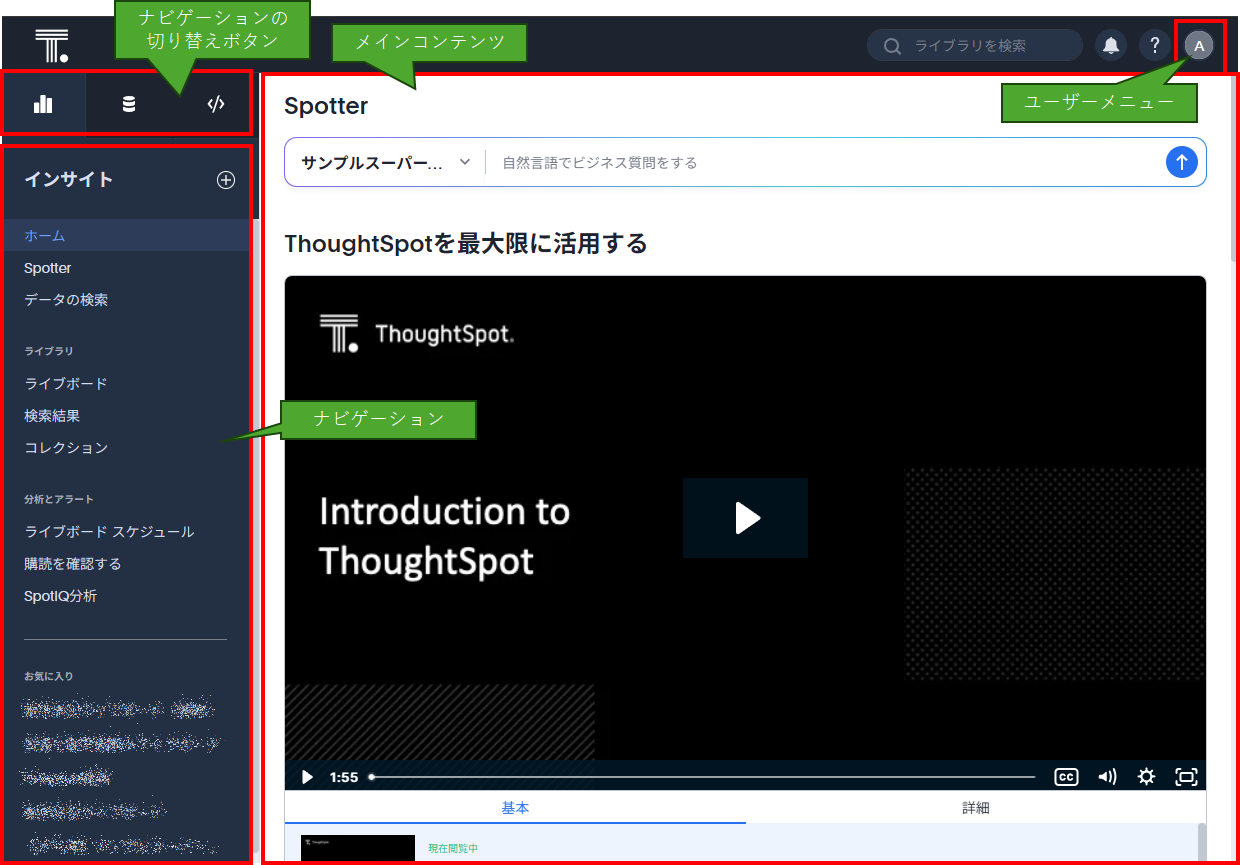Open notifications bell icon
Image resolution: width=1240 pixels, height=865 pixels.
1110,45
